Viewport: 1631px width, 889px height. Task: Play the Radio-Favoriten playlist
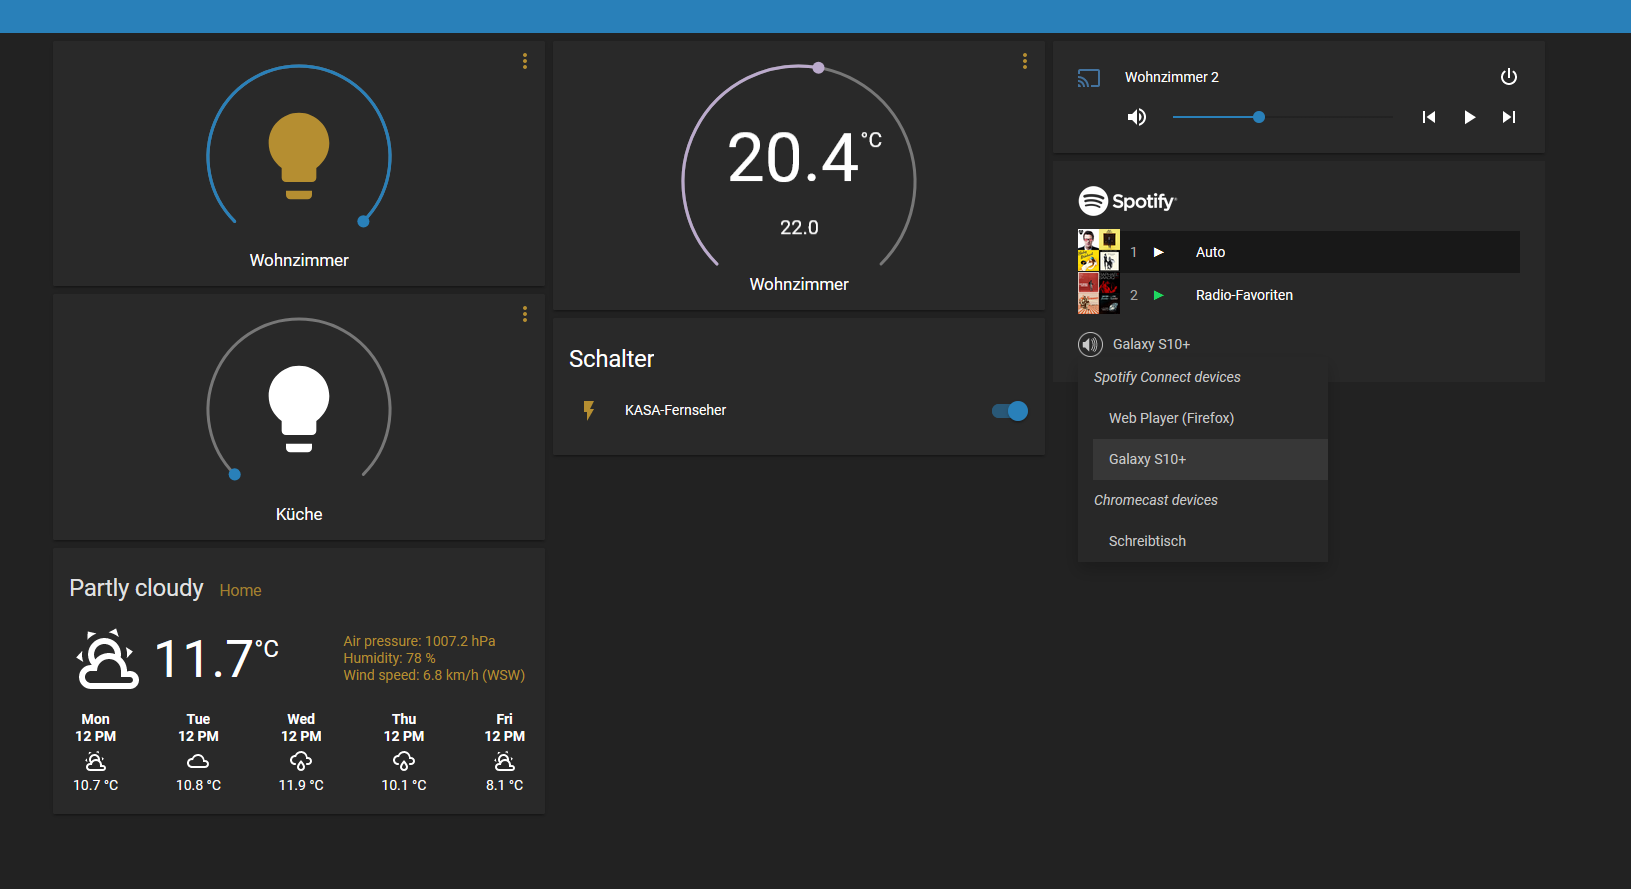pos(1159,295)
